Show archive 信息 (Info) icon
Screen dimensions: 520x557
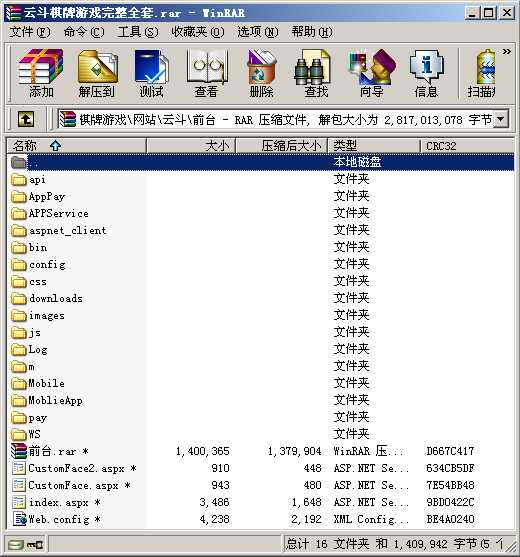click(426, 73)
